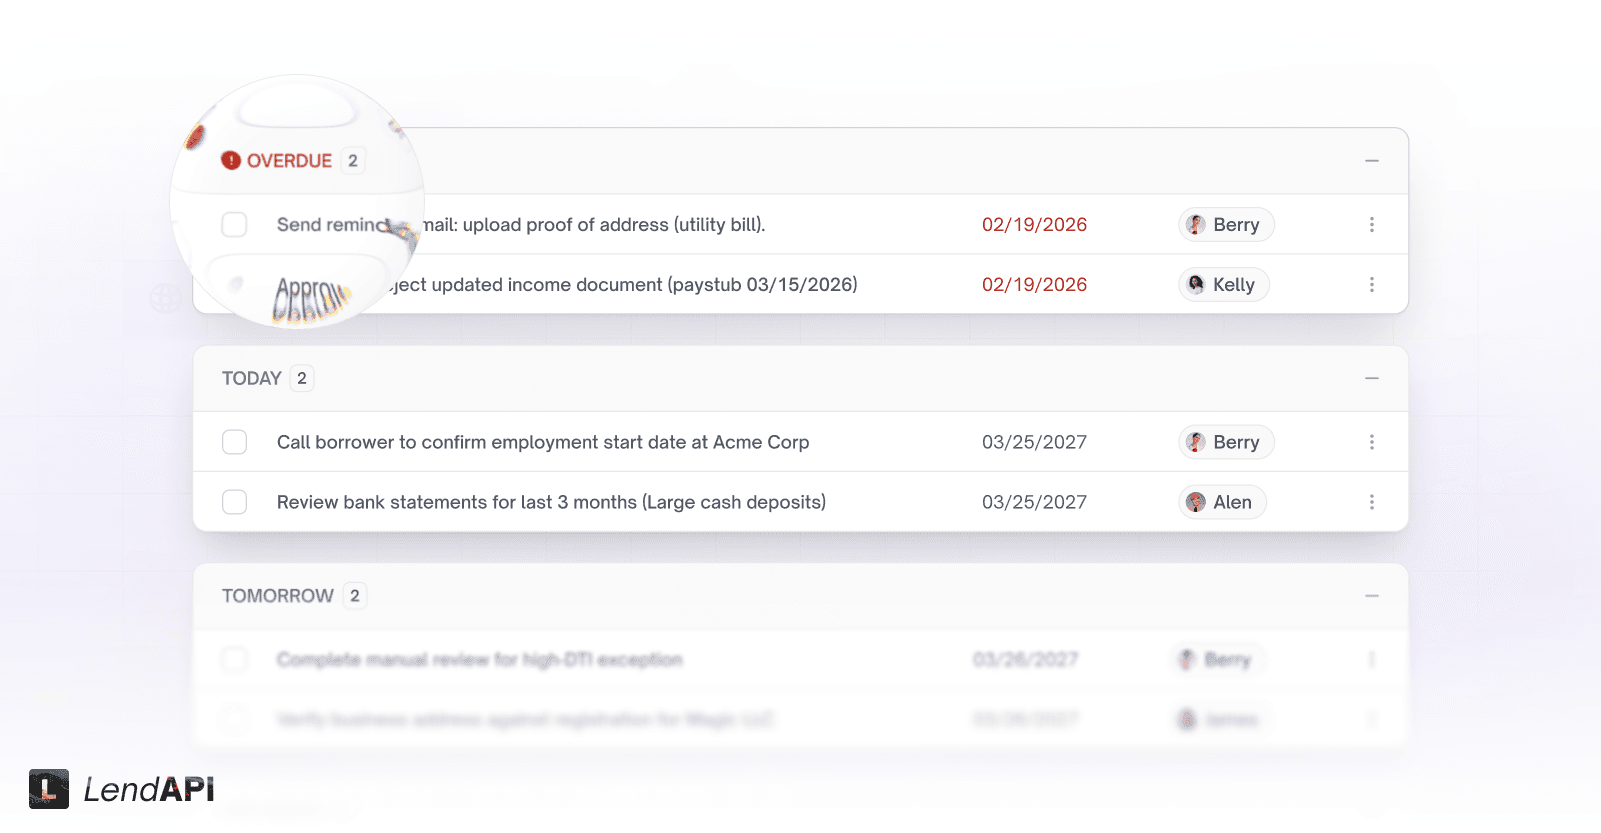Collapse the TOMORROW section
The height and width of the screenshot is (833, 1601).
tap(1372, 595)
